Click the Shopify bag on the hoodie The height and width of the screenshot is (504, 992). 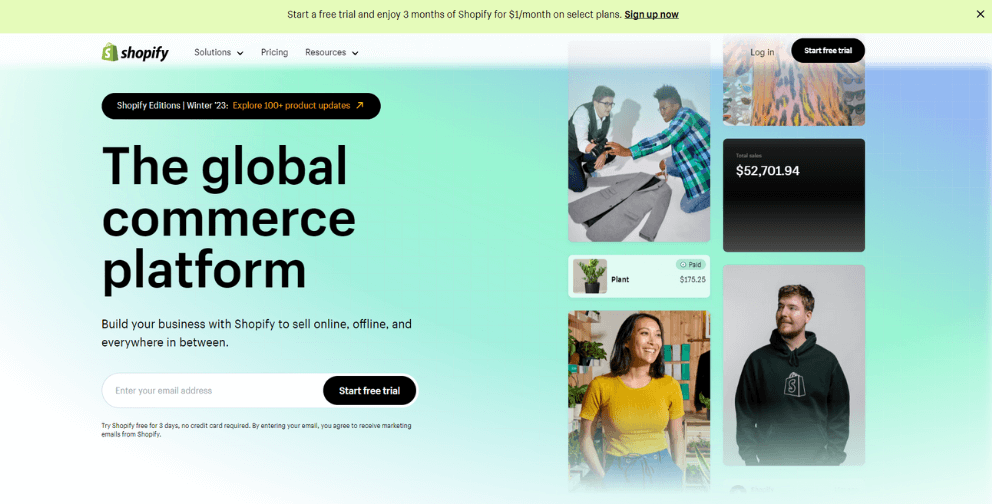coord(795,384)
